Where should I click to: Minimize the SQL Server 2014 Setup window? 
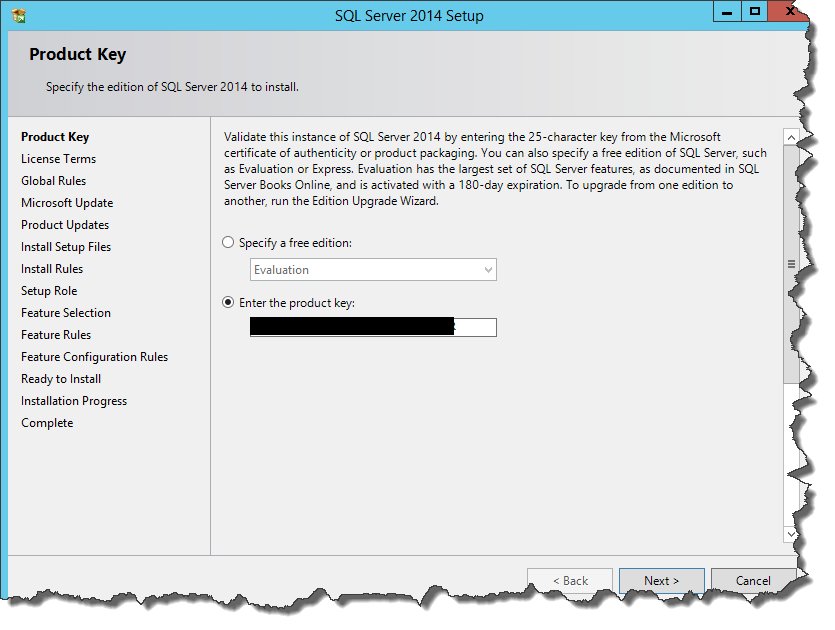[x=727, y=12]
